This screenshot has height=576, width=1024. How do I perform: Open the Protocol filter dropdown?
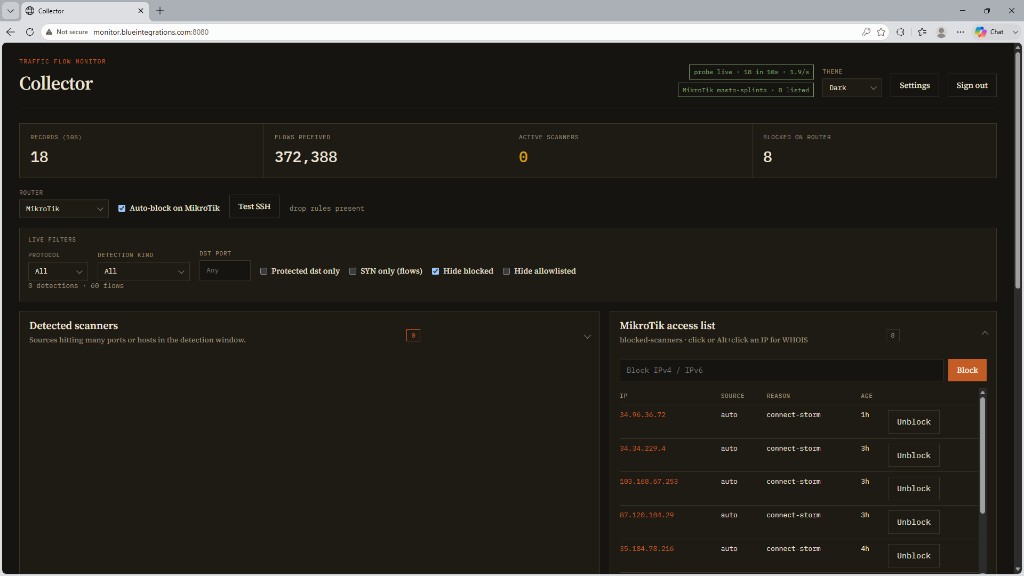[x=57, y=271]
